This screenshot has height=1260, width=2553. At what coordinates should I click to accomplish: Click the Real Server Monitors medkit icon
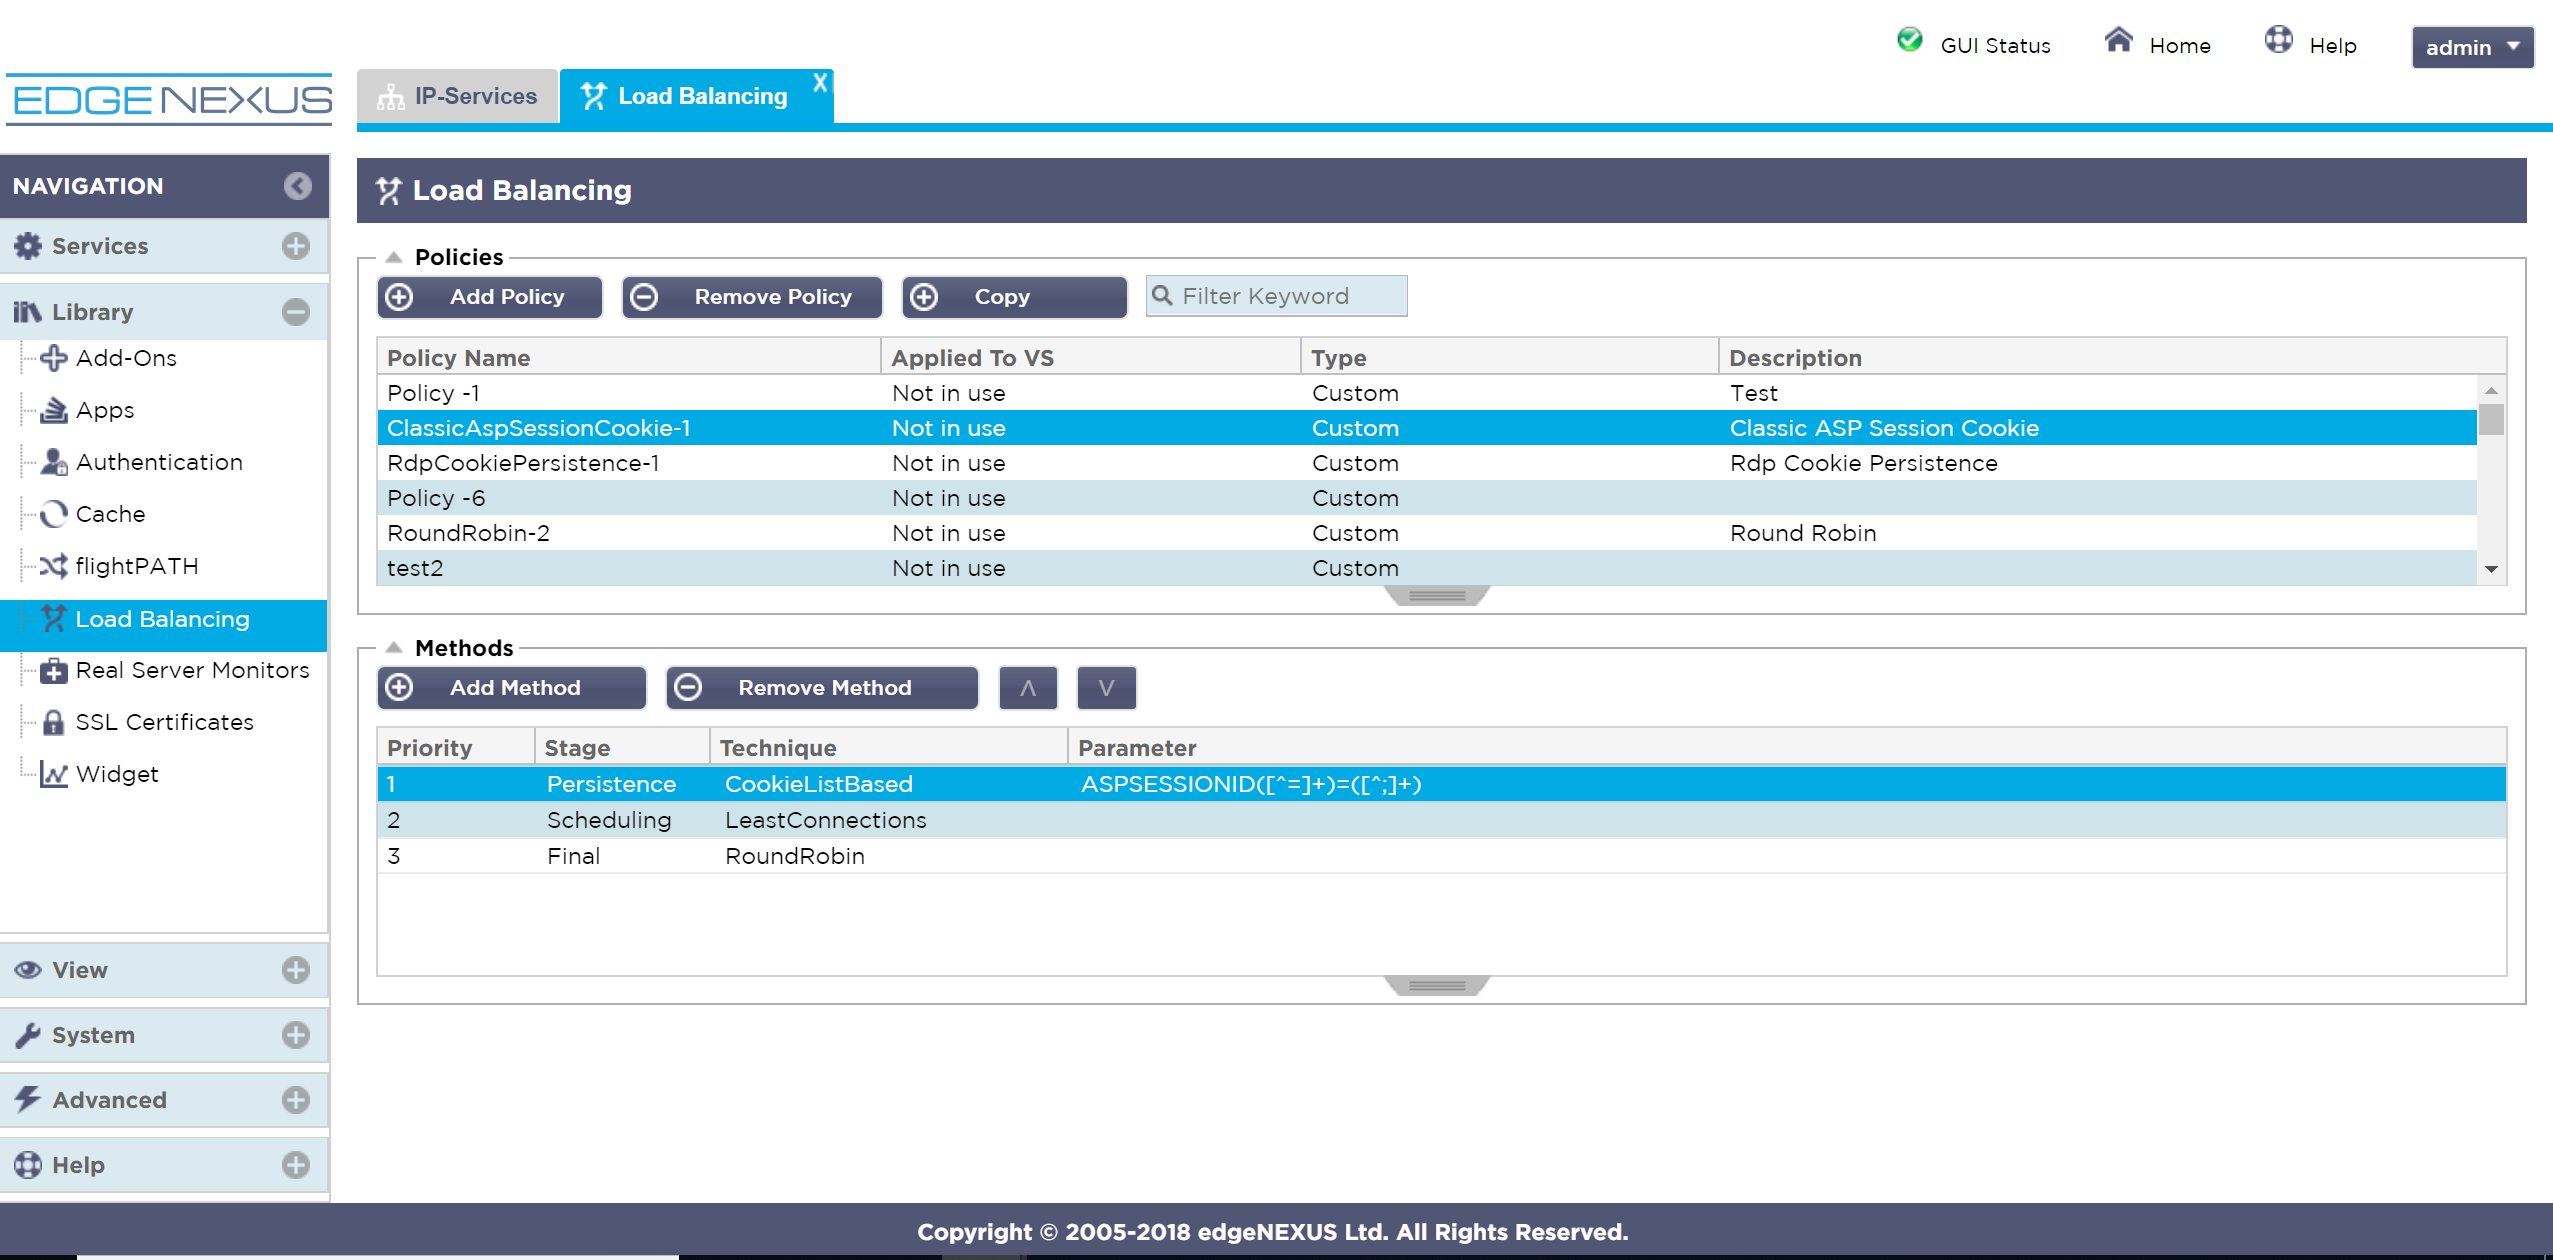pyautogui.click(x=53, y=670)
